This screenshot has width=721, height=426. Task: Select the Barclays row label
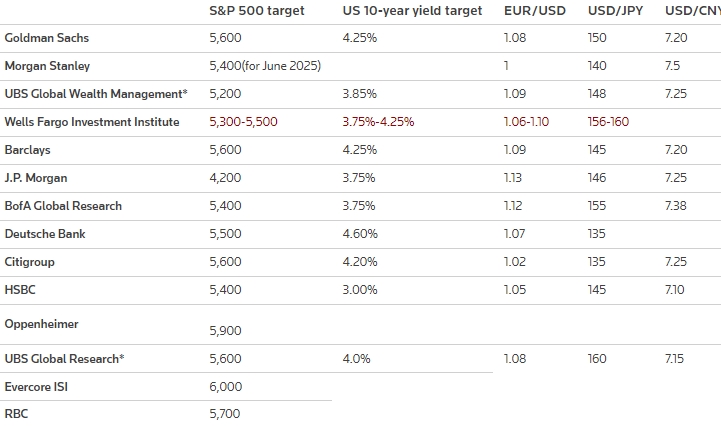point(28,150)
